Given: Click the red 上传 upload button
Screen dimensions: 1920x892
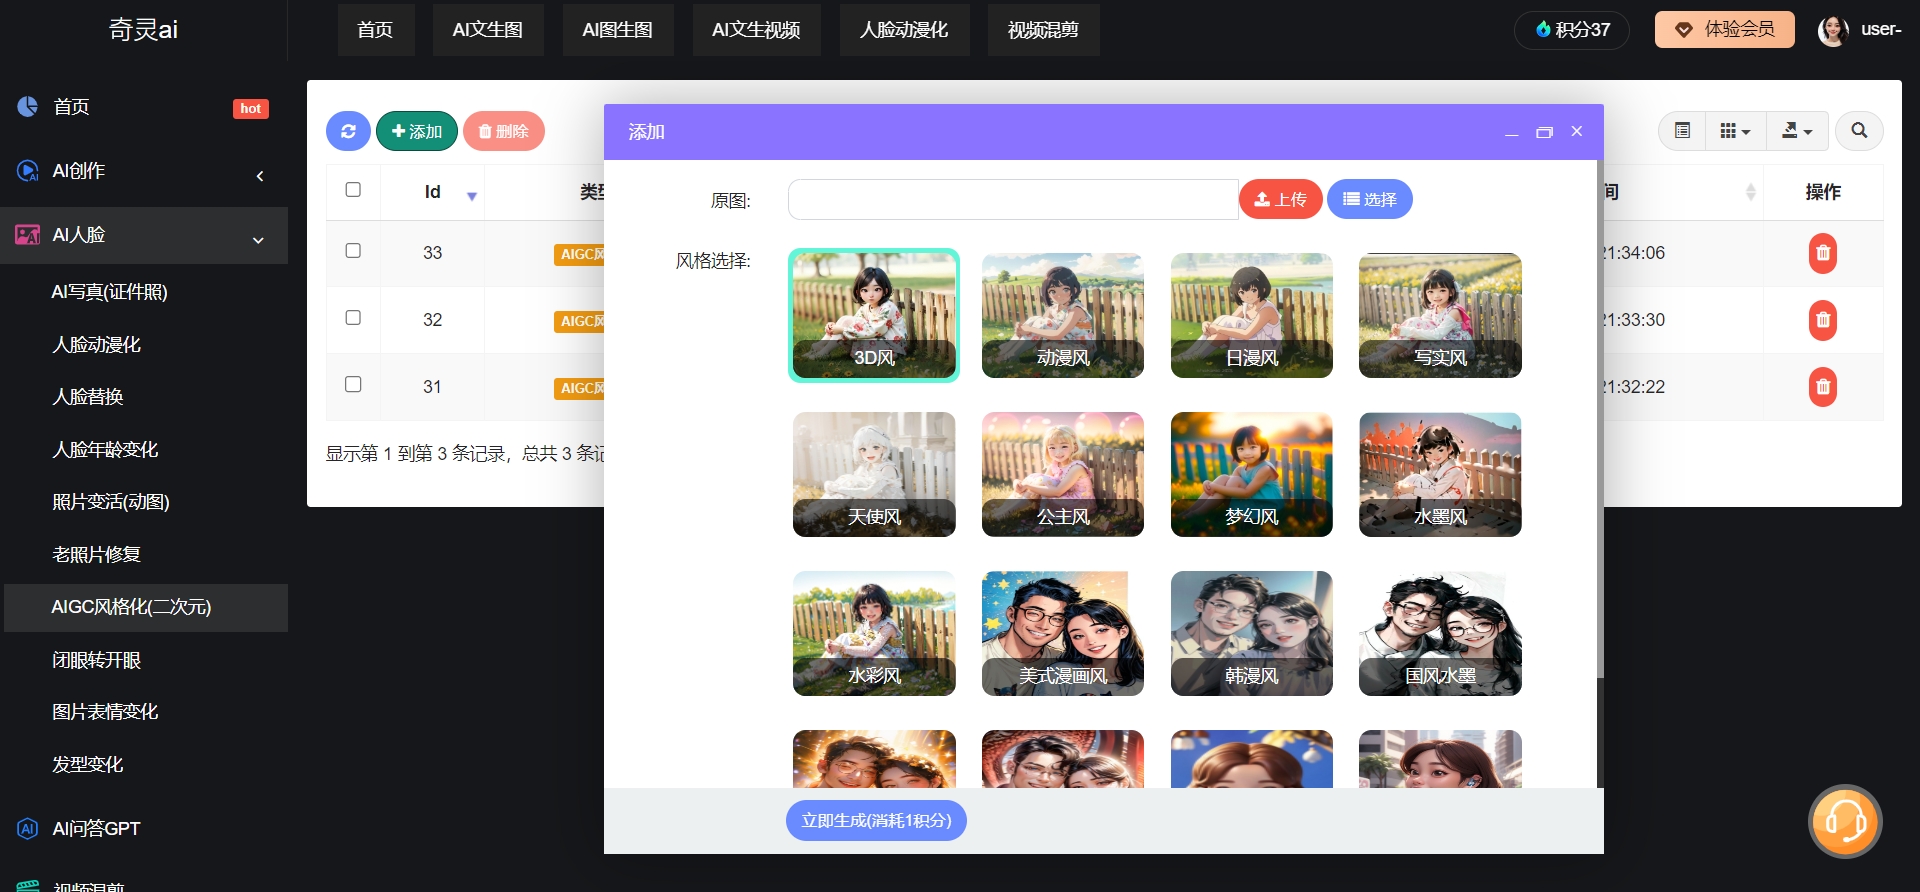Looking at the screenshot, I should point(1280,199).
